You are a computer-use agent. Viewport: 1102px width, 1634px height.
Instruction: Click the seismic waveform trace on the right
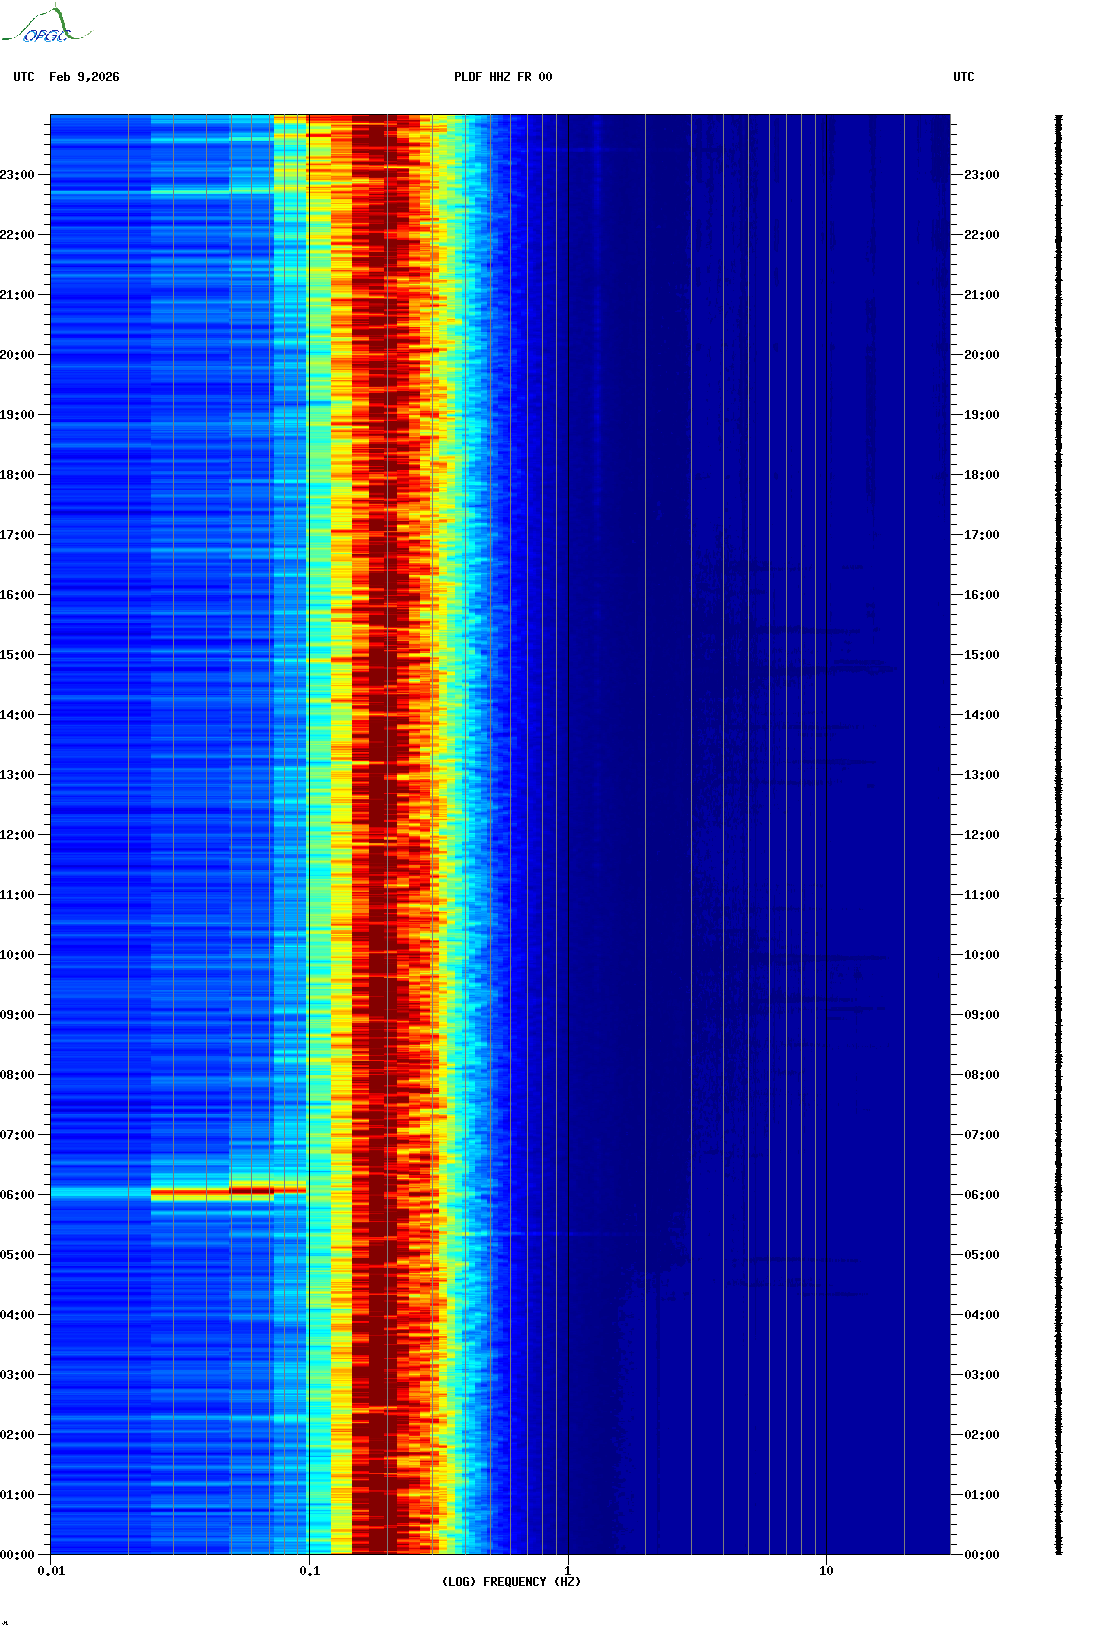(x=1059, y=835)
